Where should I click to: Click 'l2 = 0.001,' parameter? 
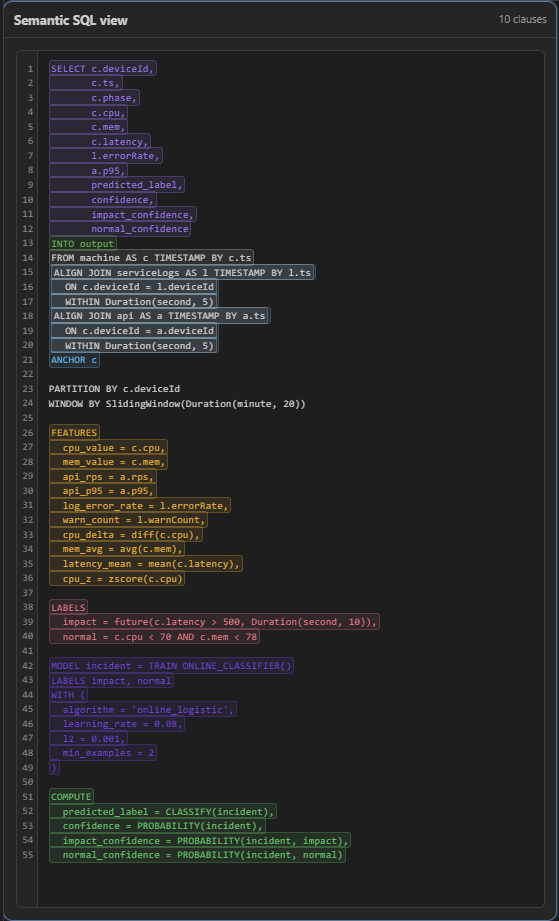point(89,738)
